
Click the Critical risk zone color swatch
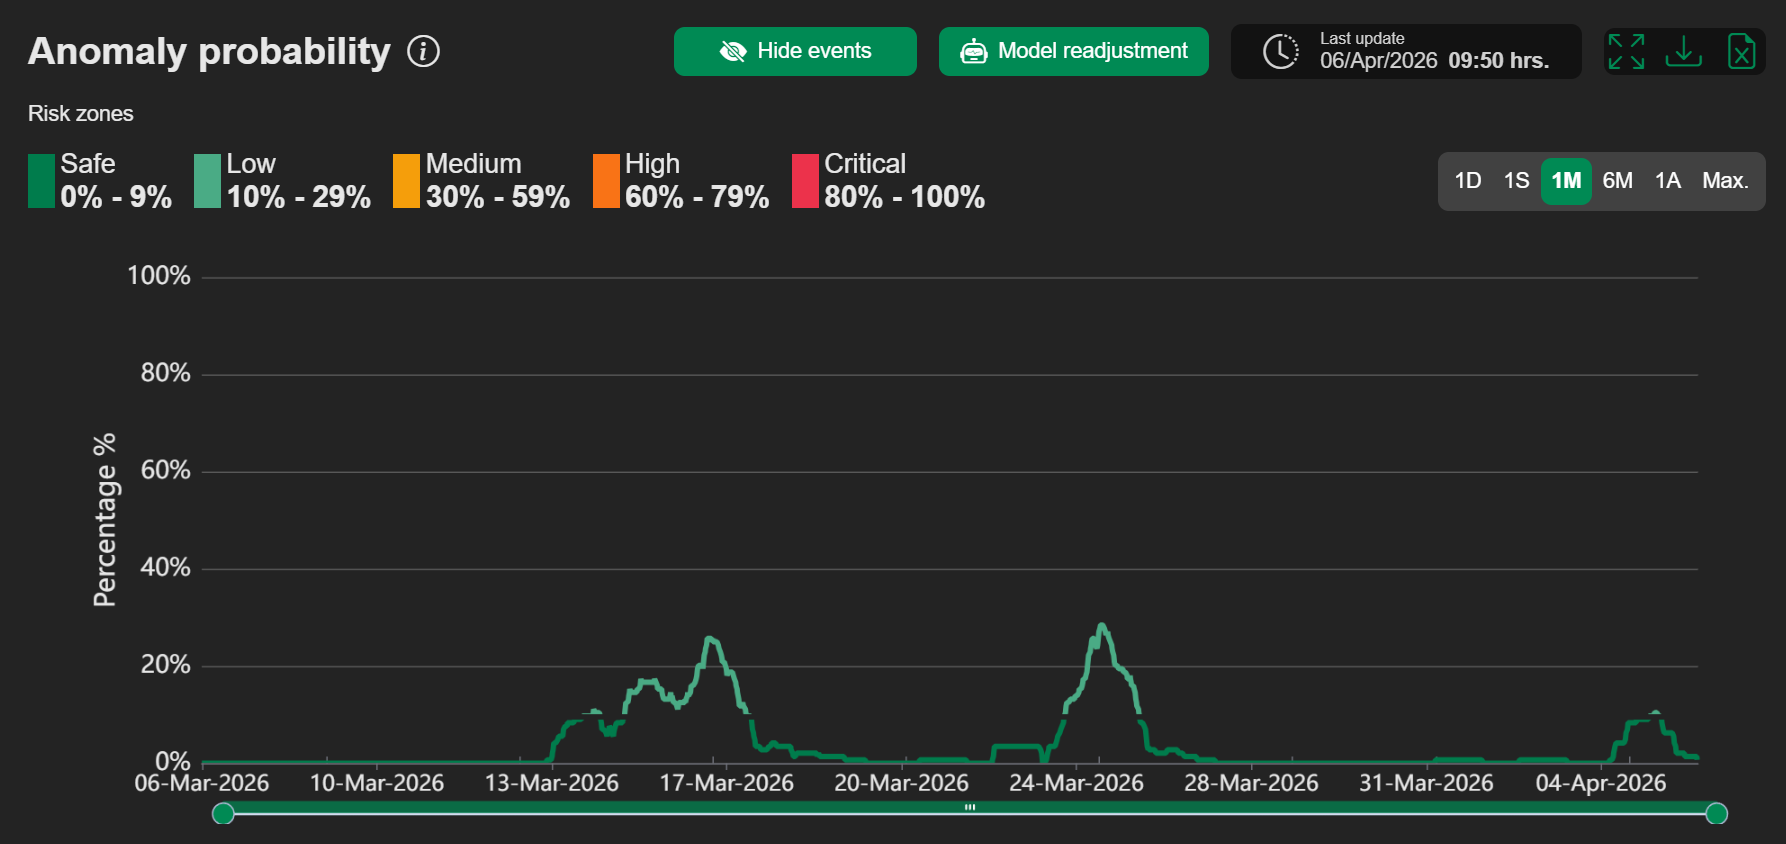pyautogui.click(x=805, y=181)
